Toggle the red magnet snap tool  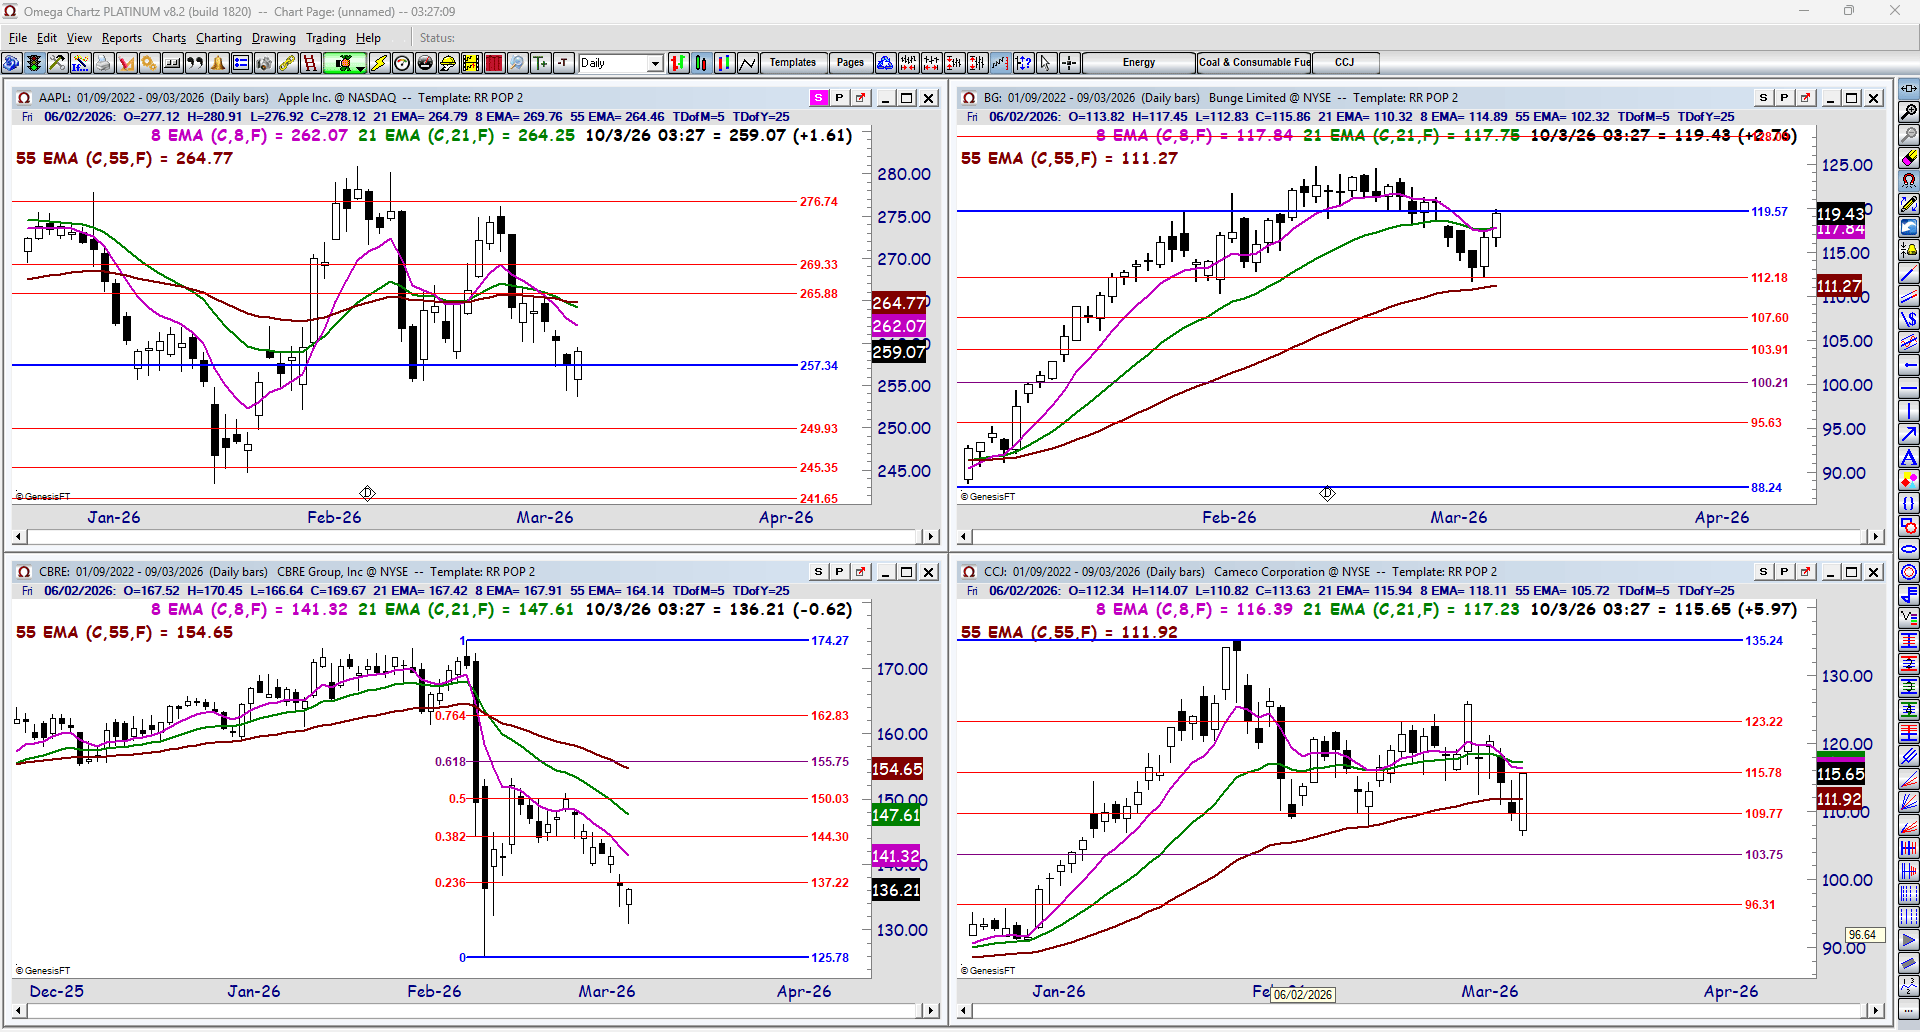pos(1909,181)
